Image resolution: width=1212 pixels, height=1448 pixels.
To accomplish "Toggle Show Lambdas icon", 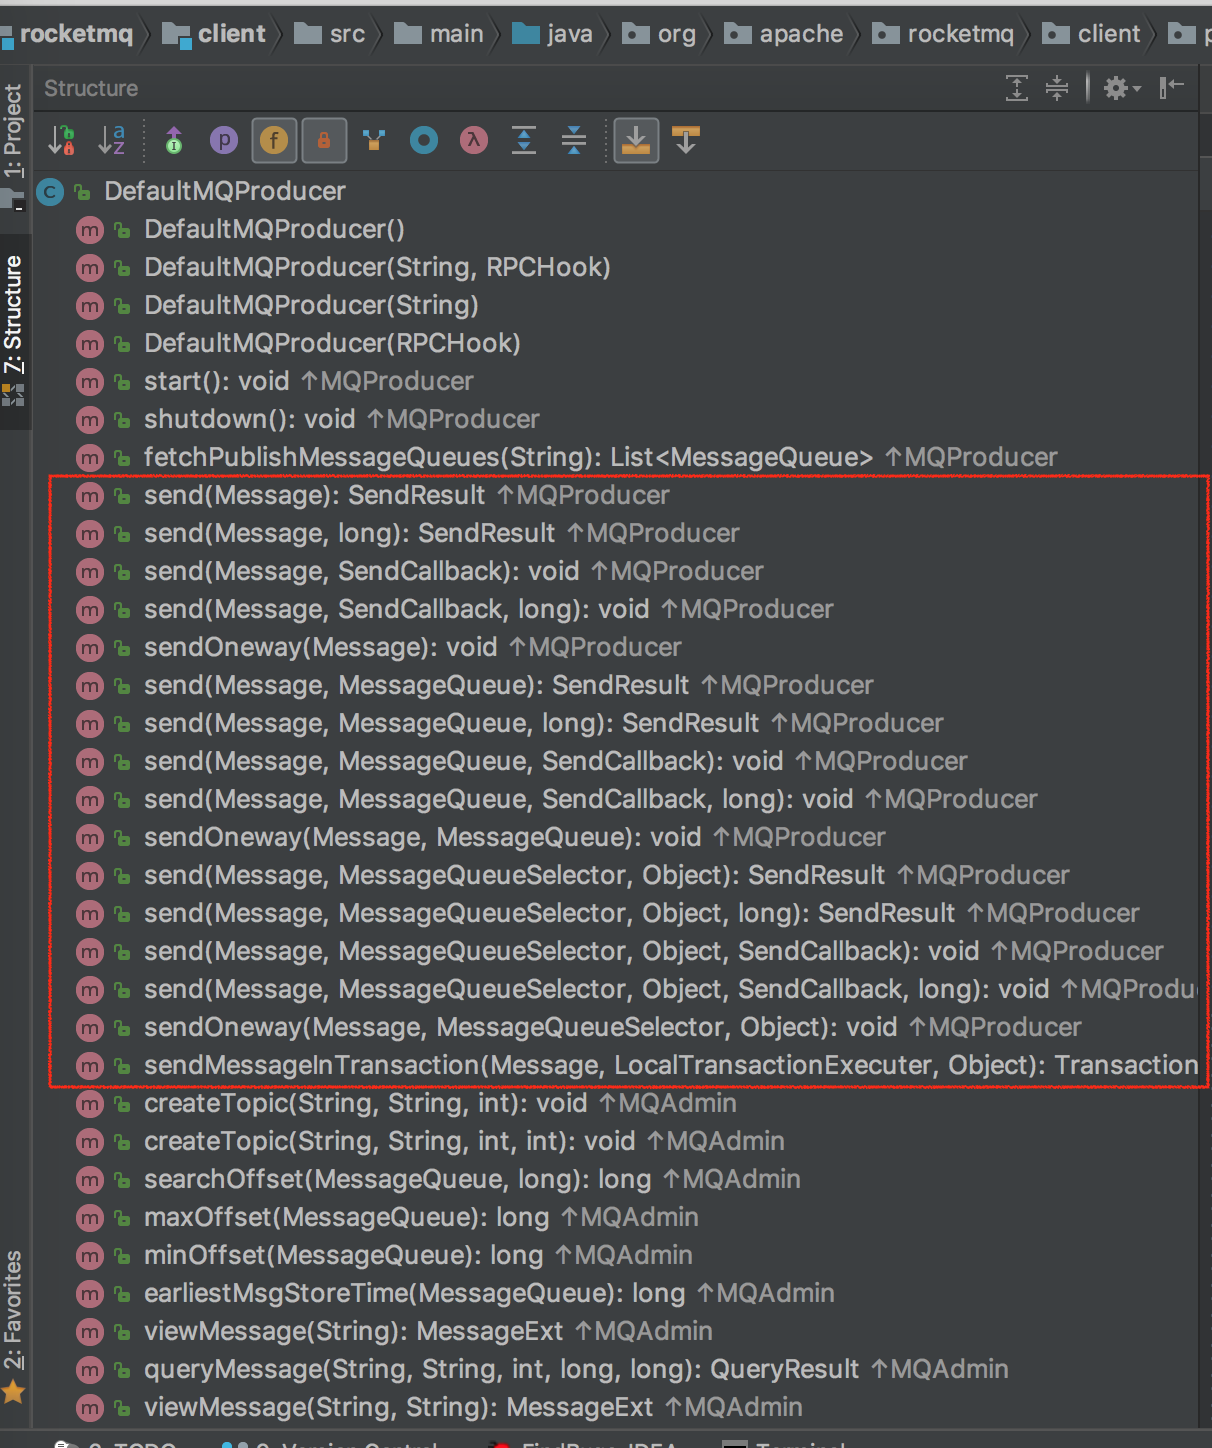I will (x=474, y=140).
